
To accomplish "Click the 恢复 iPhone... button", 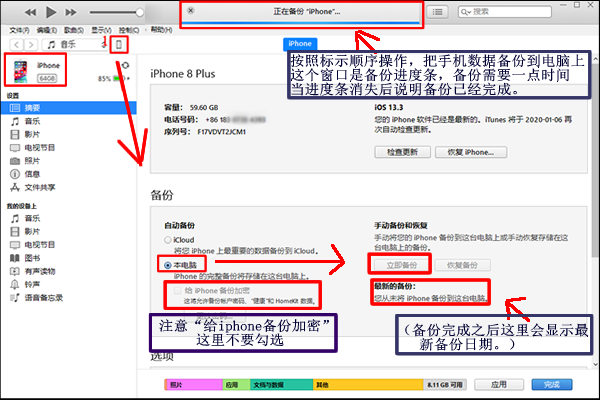I will point(471,152).
